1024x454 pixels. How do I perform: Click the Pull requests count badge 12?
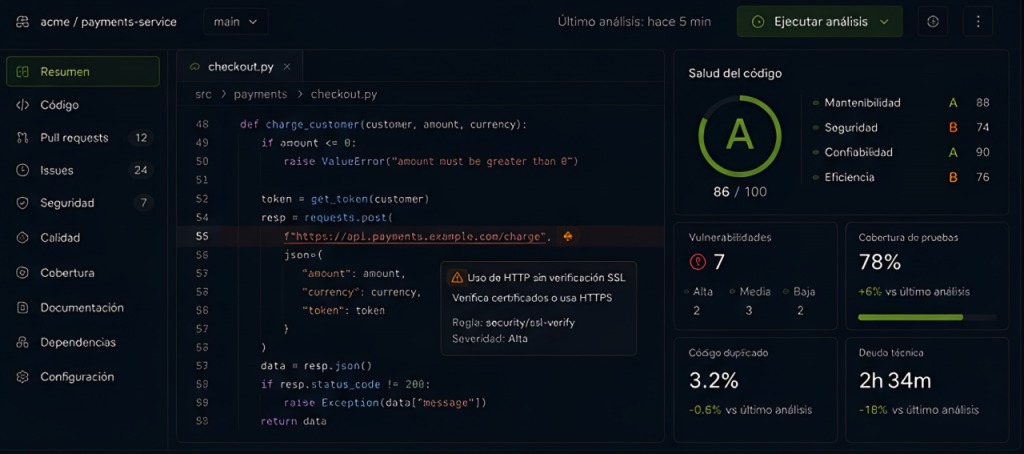click(140, 138)
